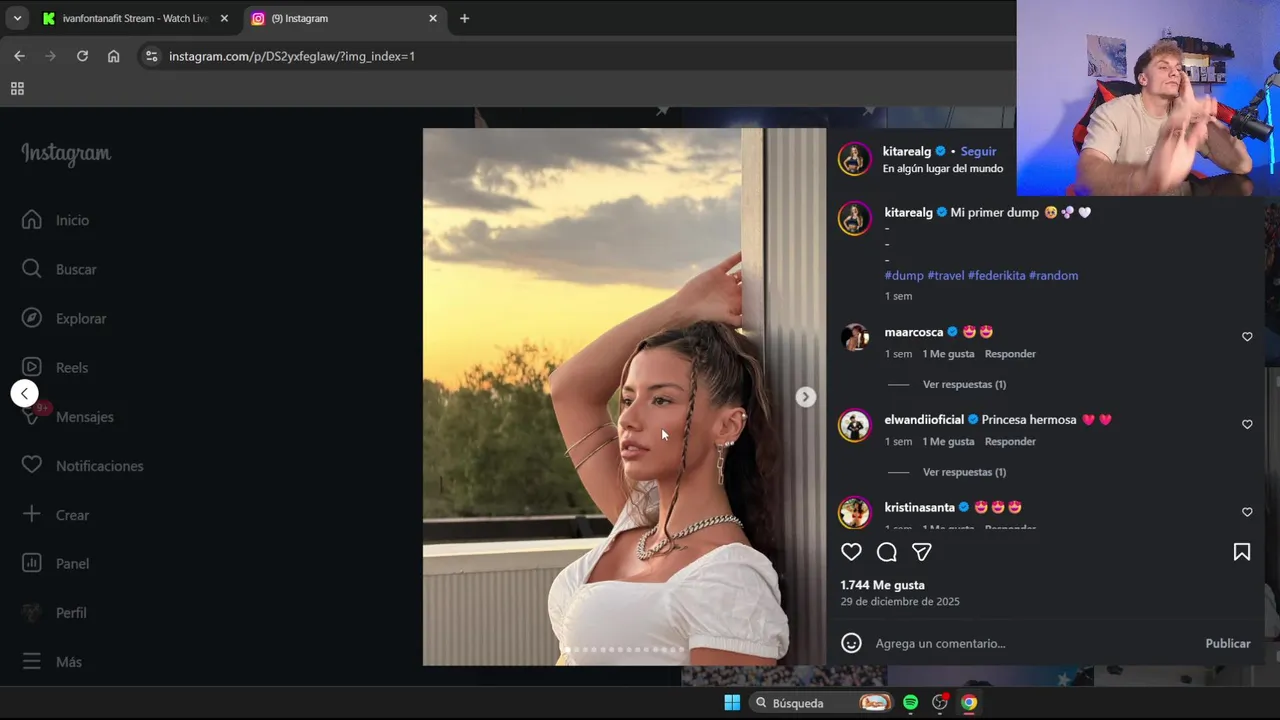Open the #federikita hashtag
The width and height of the screenshot is (1280, 720).
click(x=996, y=275)
